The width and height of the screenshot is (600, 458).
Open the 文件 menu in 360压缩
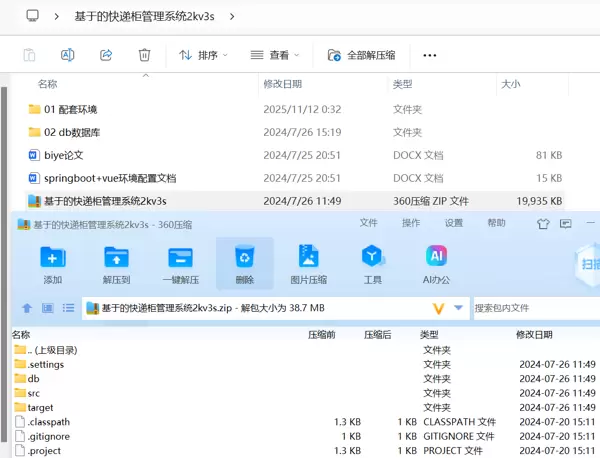(369, 223)
